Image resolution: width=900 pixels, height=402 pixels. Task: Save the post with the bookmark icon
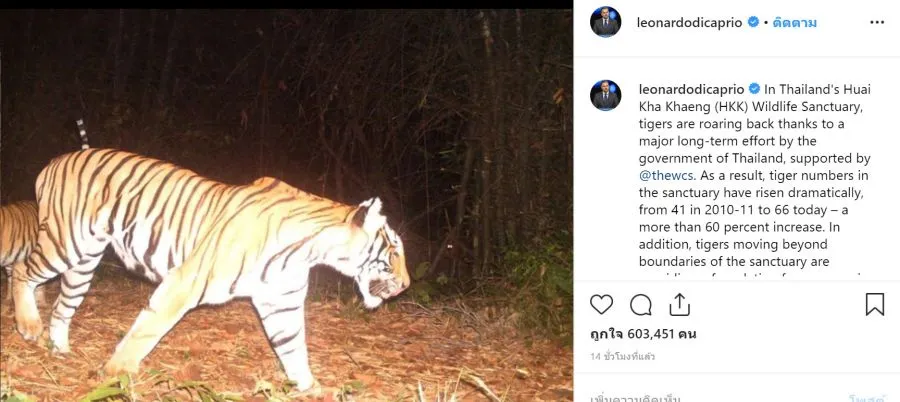(874, 304)
